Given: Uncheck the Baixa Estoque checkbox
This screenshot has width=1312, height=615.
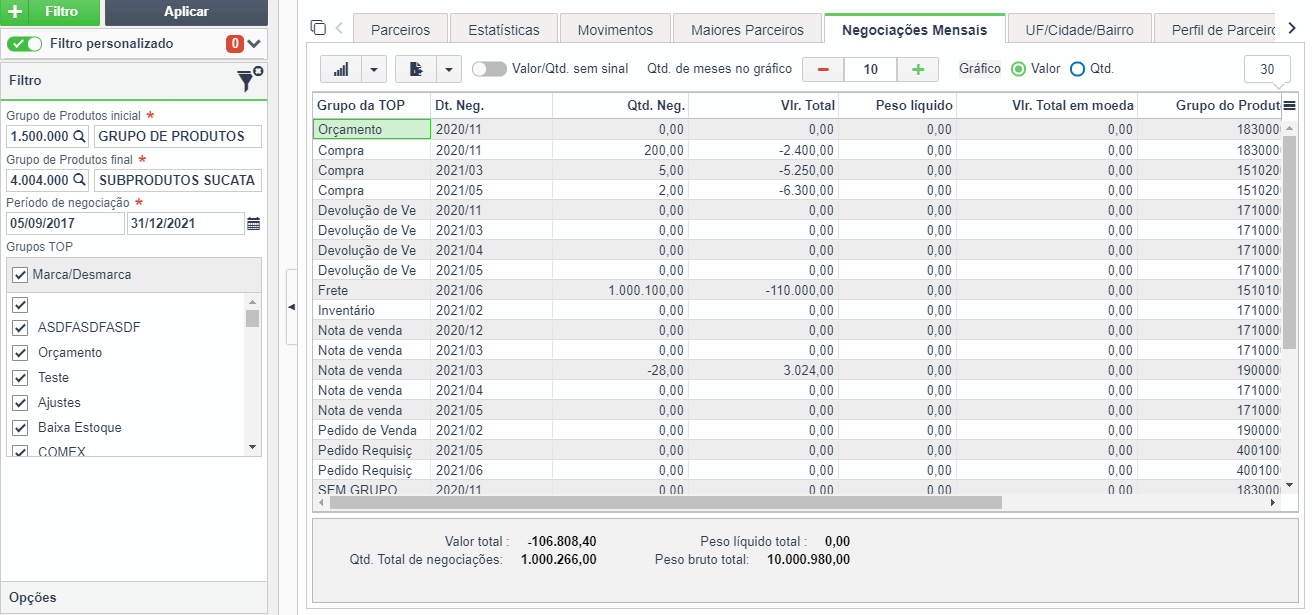Looking at the screenshot, I should [x=18, y=428].
